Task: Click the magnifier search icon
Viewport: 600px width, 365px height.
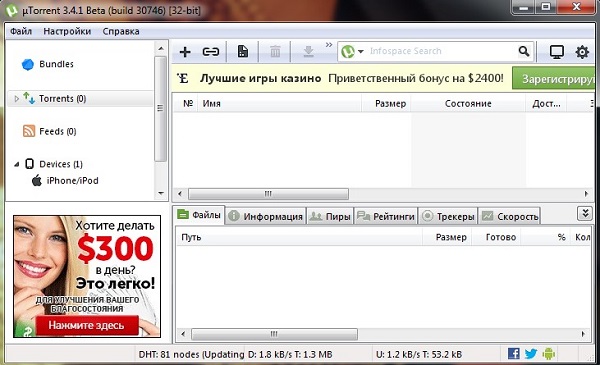Action: [524, 51]
